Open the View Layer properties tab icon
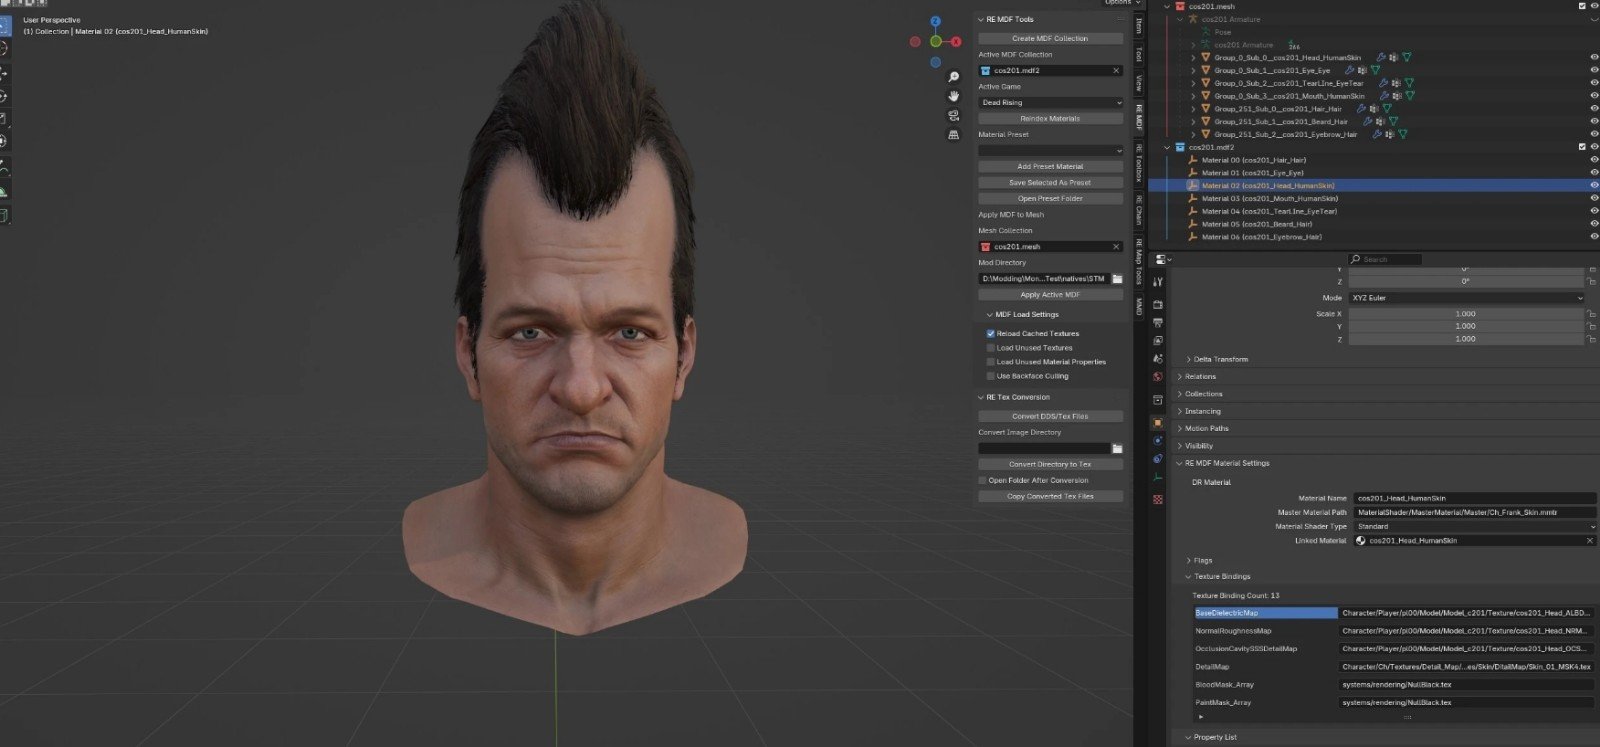The image size is (1600, 747). point(1158,341)
